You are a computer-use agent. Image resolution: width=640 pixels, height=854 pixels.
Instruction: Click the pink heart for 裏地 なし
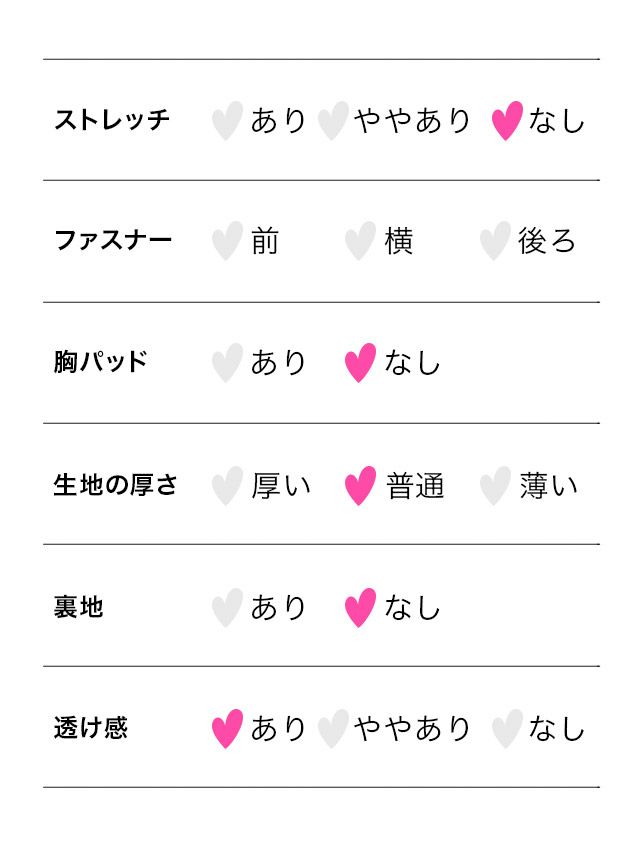360,607
